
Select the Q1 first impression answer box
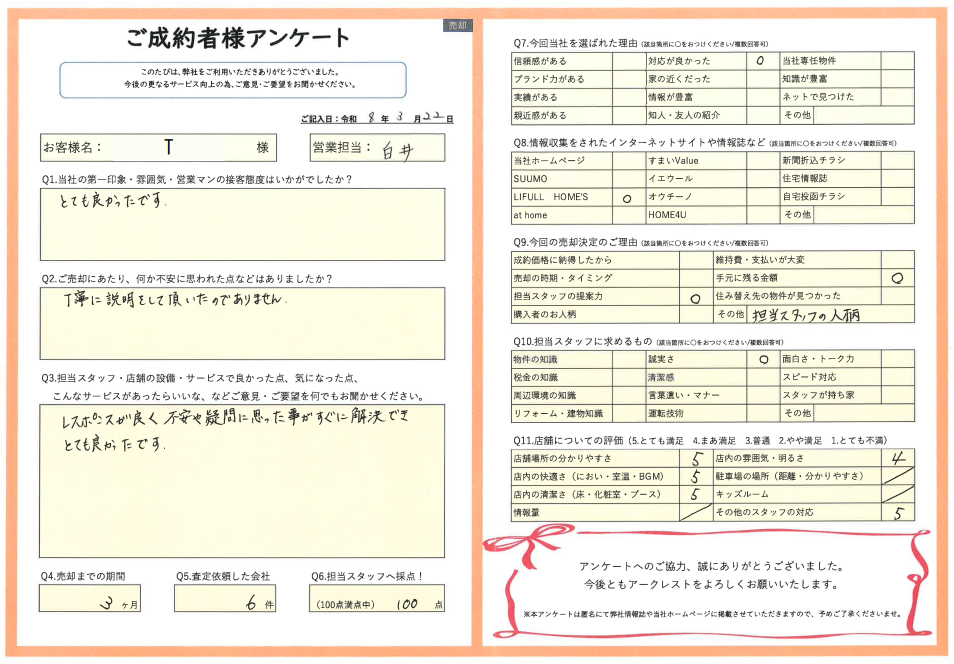(242, 224)
